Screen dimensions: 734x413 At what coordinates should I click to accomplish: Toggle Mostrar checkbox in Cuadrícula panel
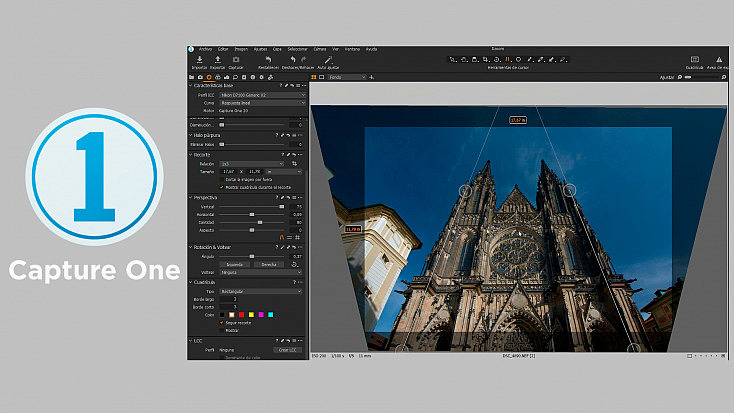[x=221, y=331]
